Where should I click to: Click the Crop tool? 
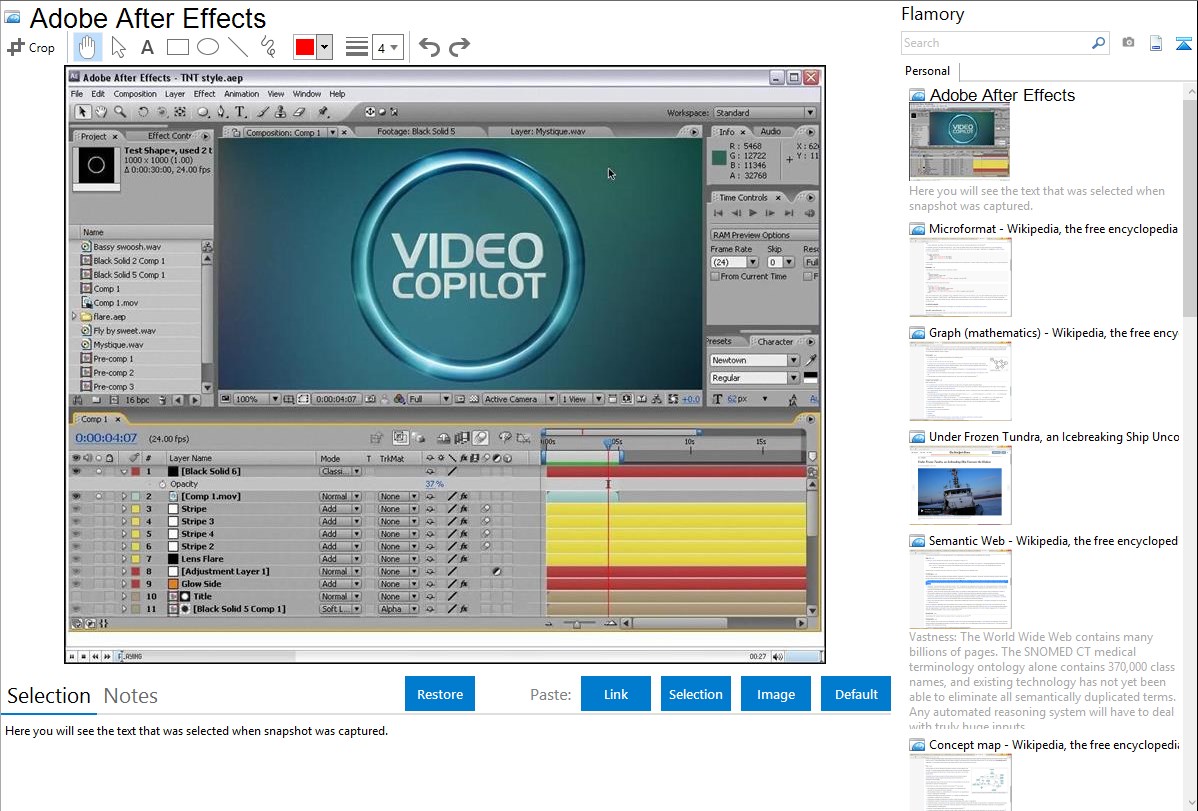click(31, 47)
